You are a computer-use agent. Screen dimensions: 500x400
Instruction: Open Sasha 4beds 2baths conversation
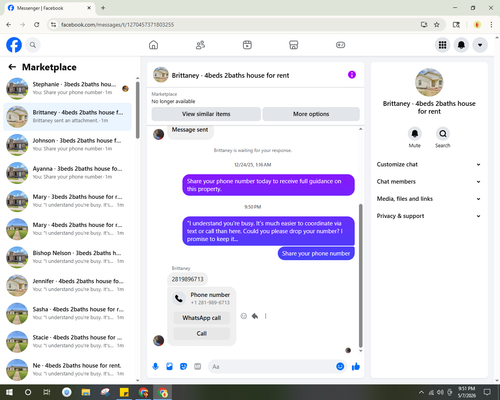pyautogui.click(x=67, y=313)
